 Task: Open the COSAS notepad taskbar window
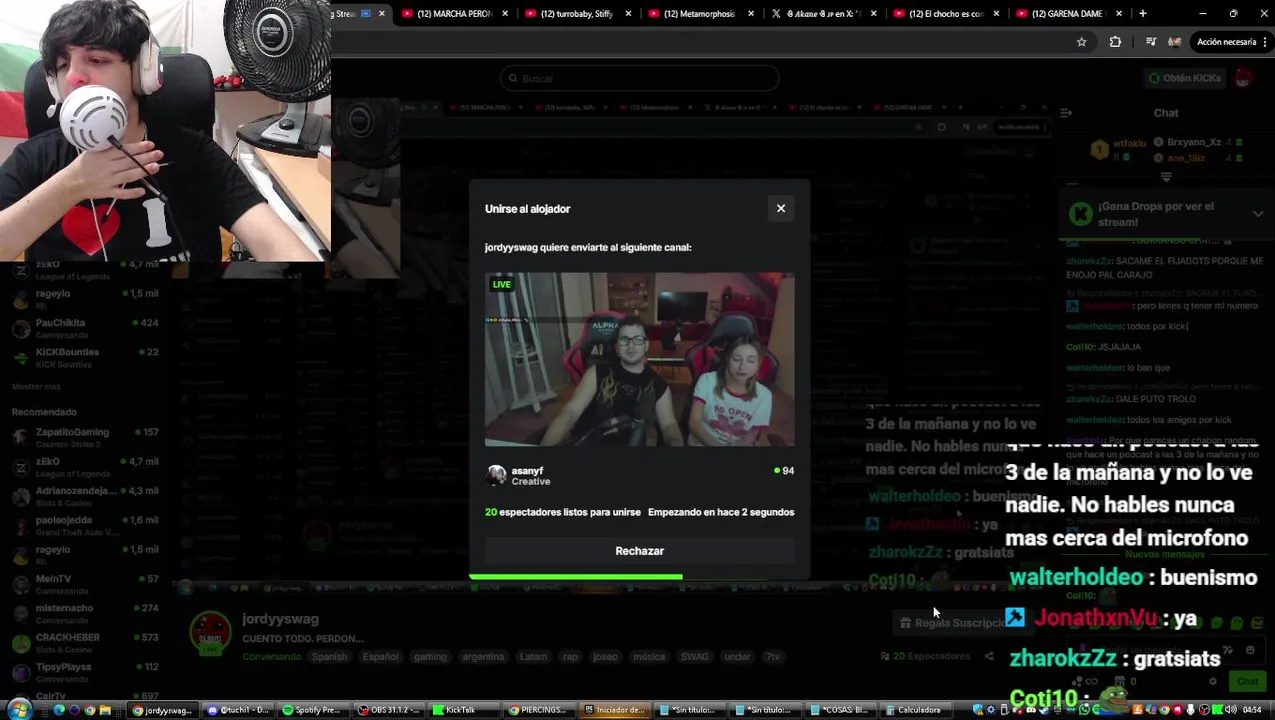(840, 710)
